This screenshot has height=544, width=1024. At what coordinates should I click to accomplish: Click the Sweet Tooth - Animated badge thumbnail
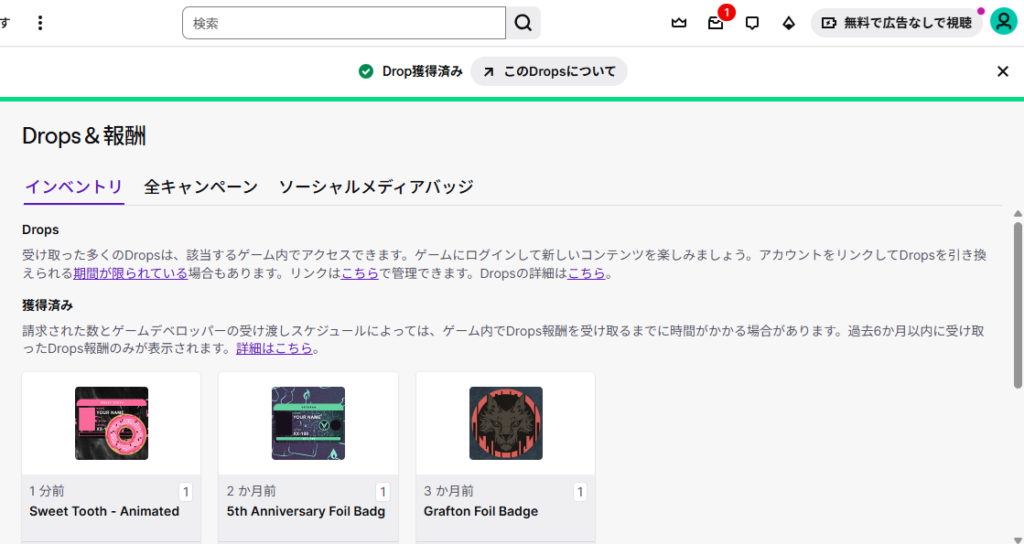(x=111, y=423)
